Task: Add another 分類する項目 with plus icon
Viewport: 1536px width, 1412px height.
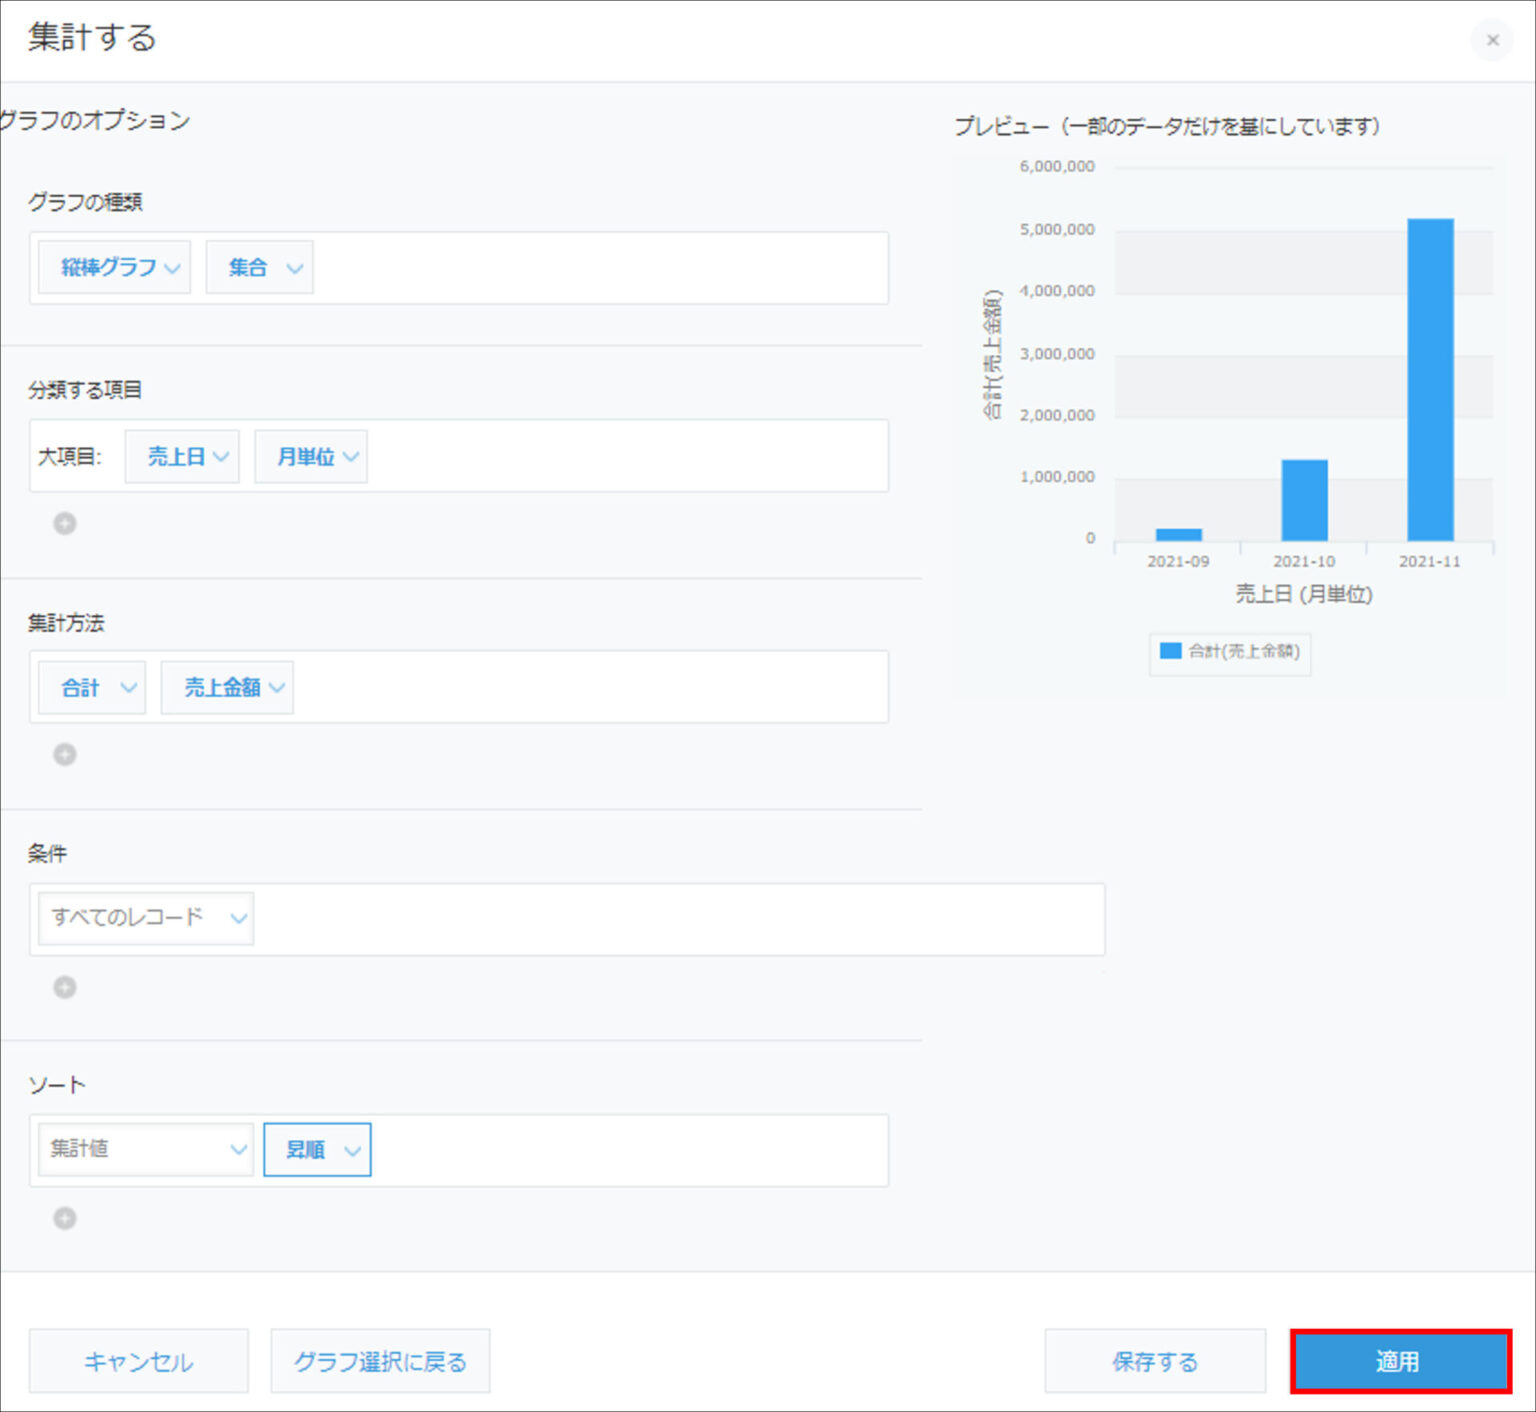Action: click(65, 523)
